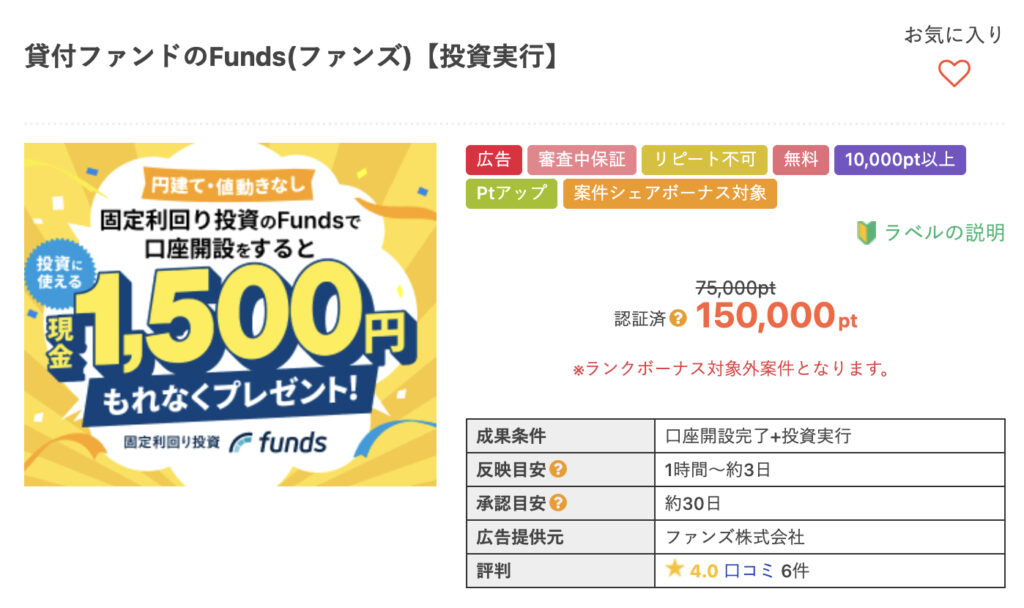
Task: Select the 案件シェアボーナス対象 orange label
Action: tap(670, 193)
